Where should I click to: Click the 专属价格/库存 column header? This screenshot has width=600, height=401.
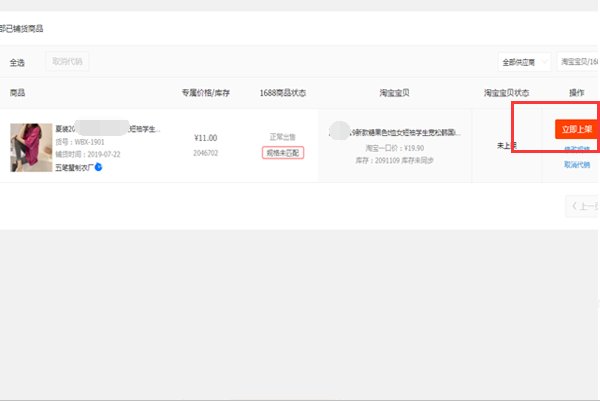click(x=206, y=93)
